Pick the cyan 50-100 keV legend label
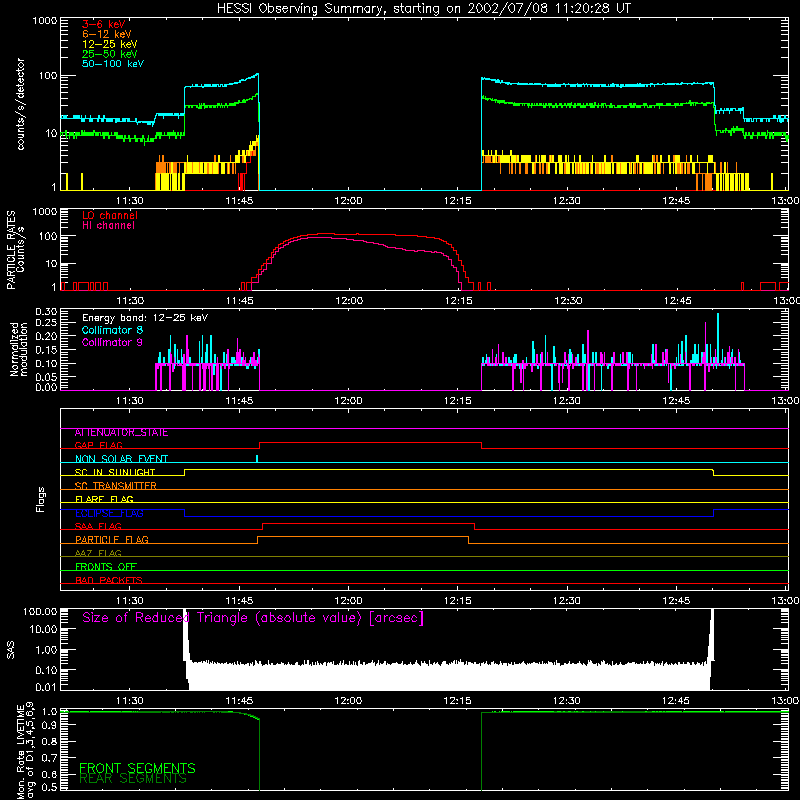Viewport: 800px width, 800px height. tap(113, 64)
